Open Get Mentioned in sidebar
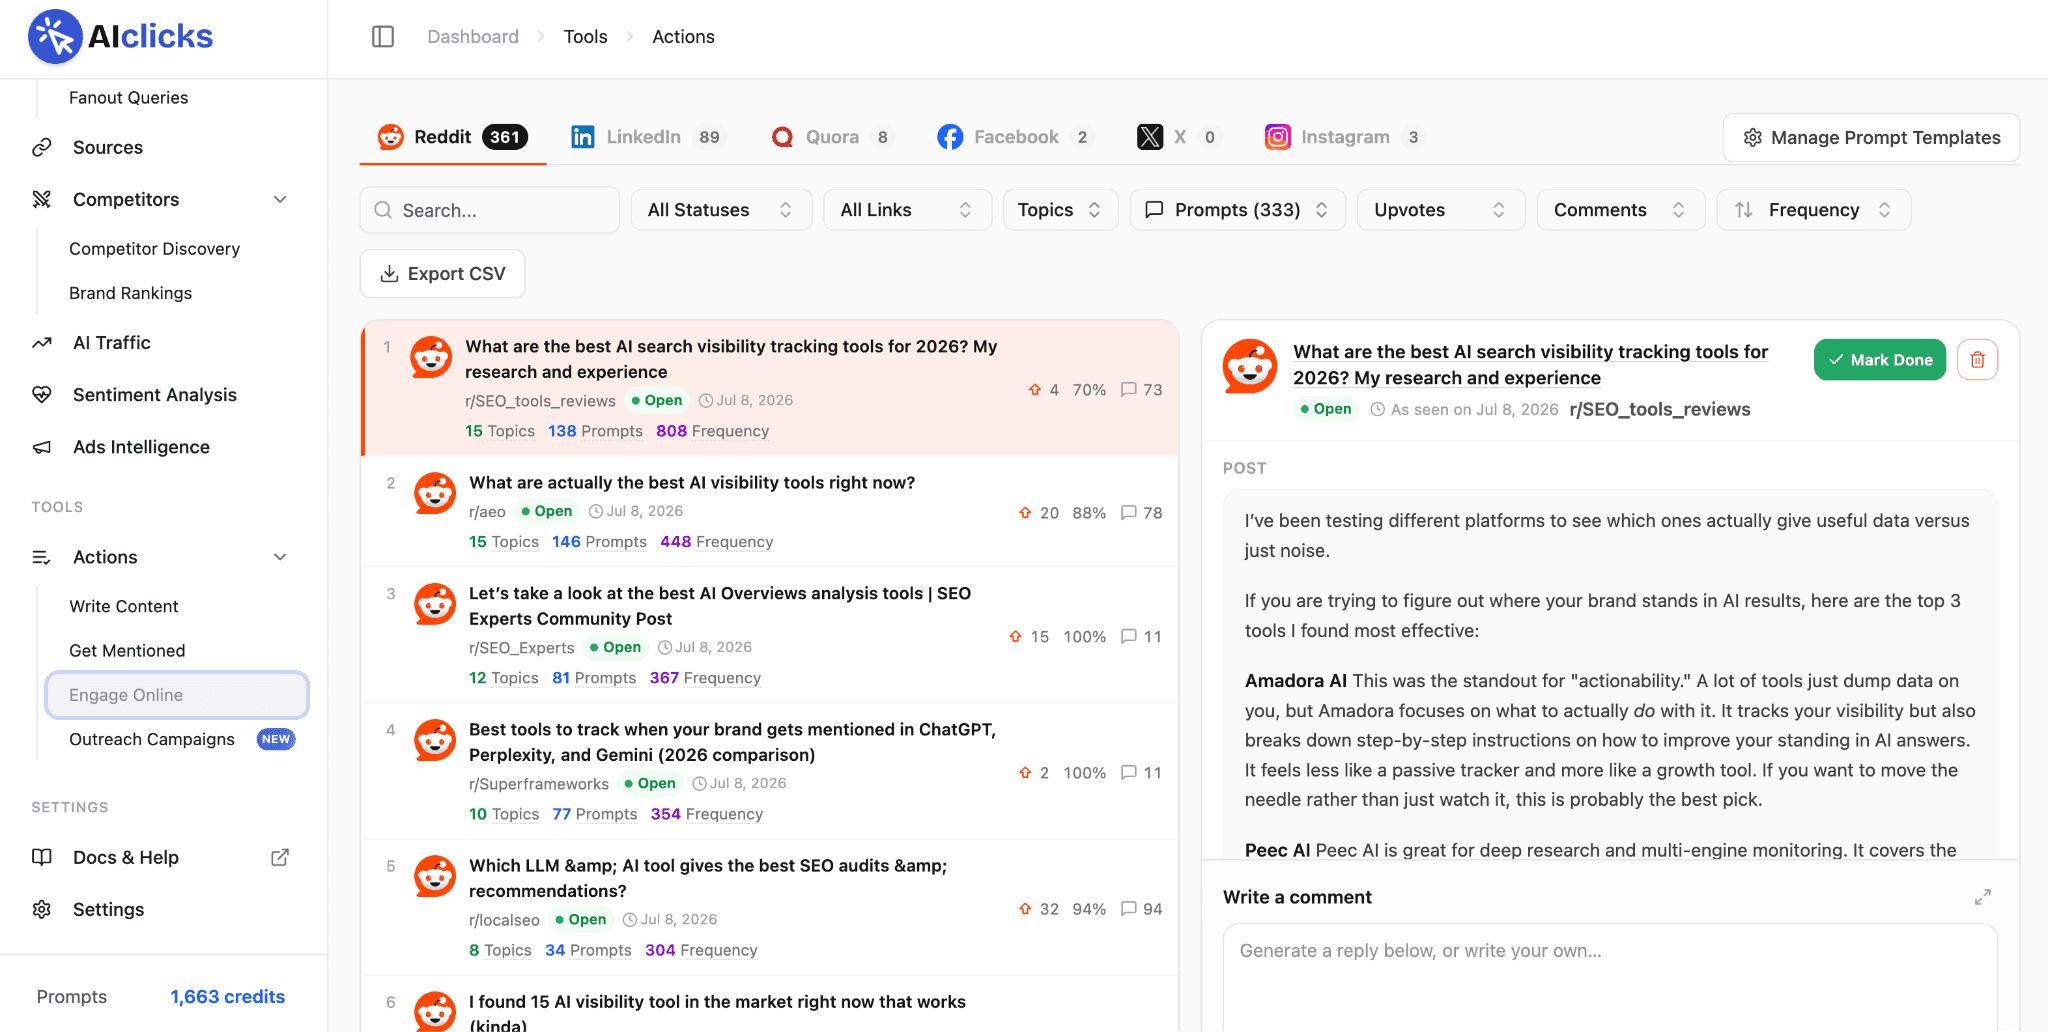 (x=127, y=651)
